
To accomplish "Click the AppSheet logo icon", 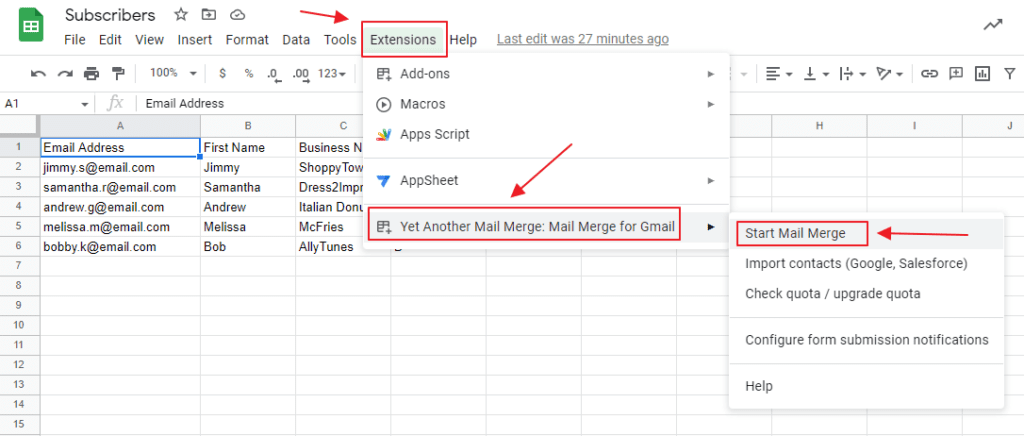I will (383, 181).
